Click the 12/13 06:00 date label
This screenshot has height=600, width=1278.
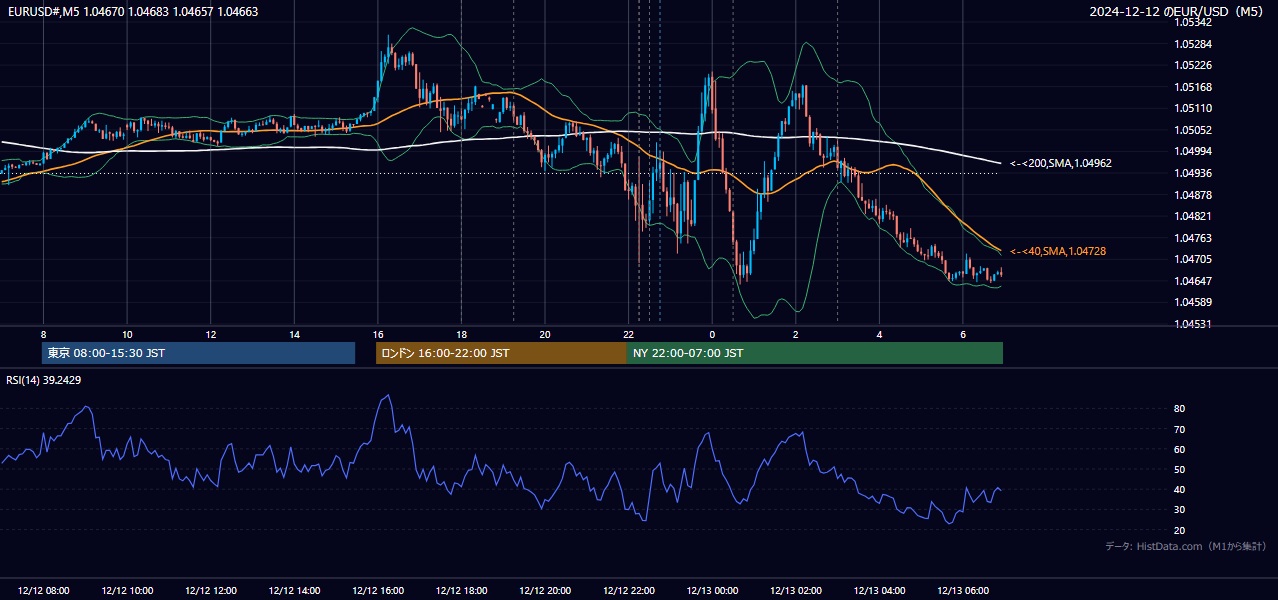pos(963,591)
